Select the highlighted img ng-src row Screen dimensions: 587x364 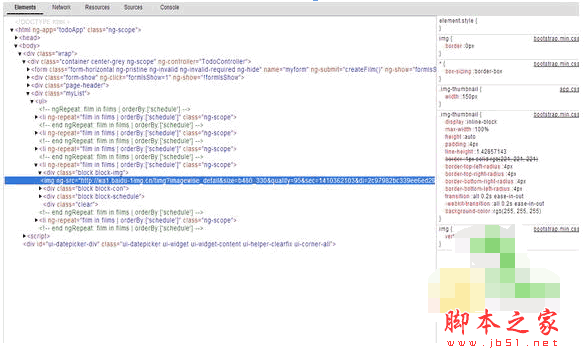[x=220, y=181]
